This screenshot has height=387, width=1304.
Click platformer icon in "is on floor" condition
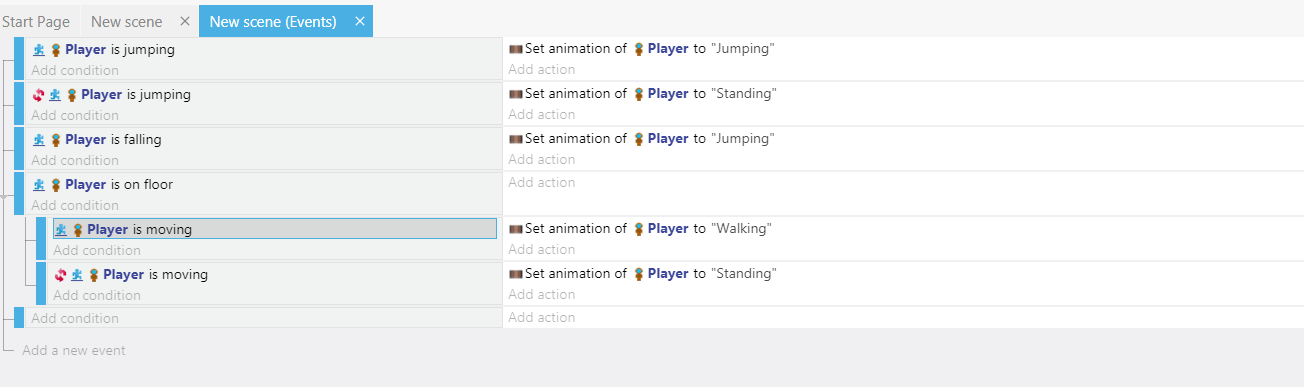pyautogui.click(x=39, y=184)
